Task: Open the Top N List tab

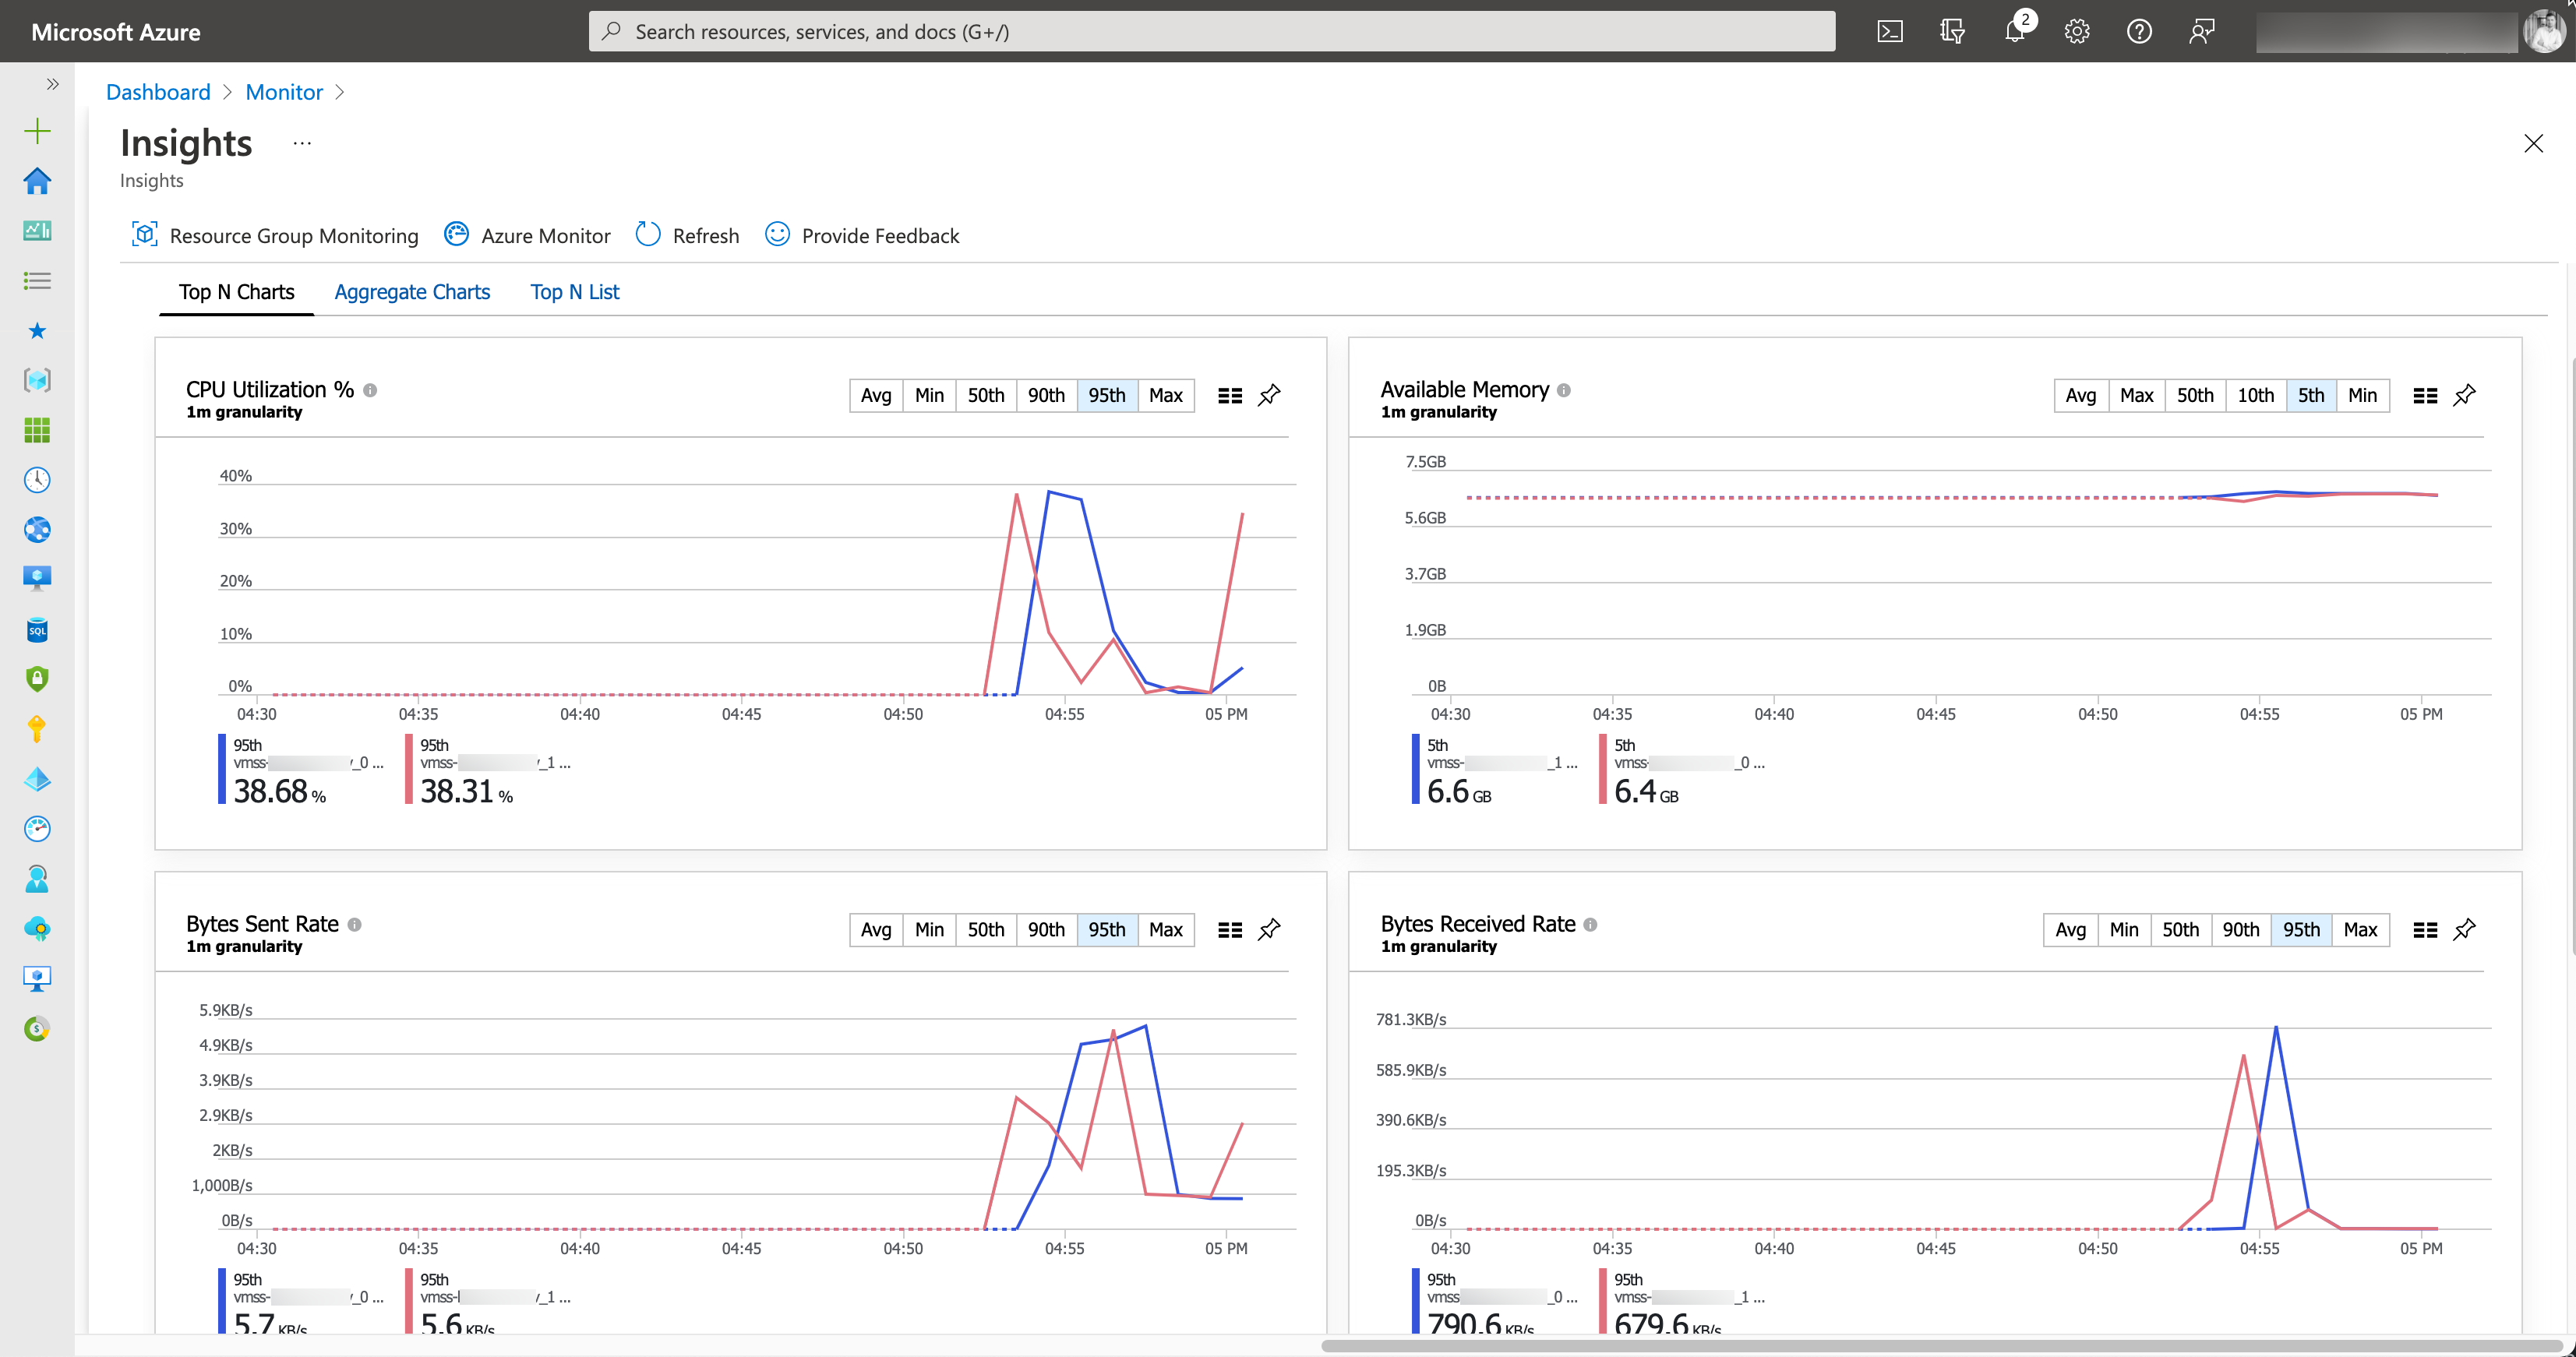Action: tap(574, 292)
